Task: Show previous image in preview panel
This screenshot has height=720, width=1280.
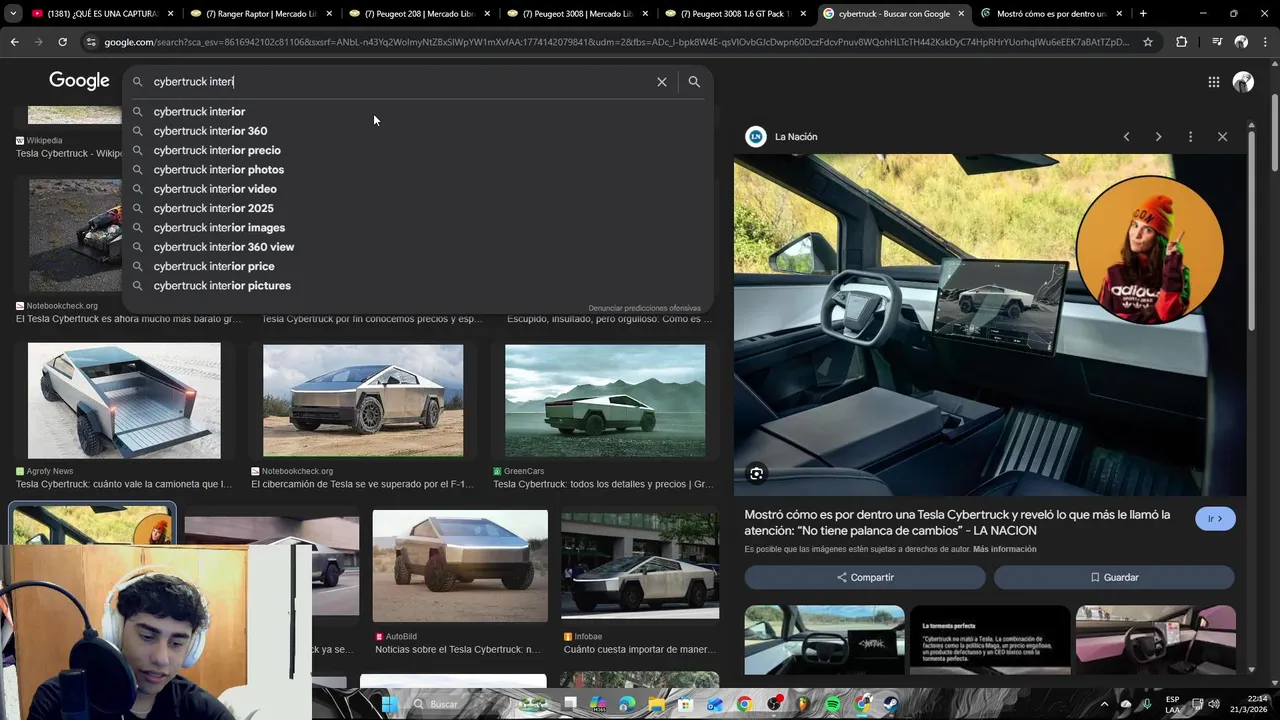Action: [x=1126, y=137]
